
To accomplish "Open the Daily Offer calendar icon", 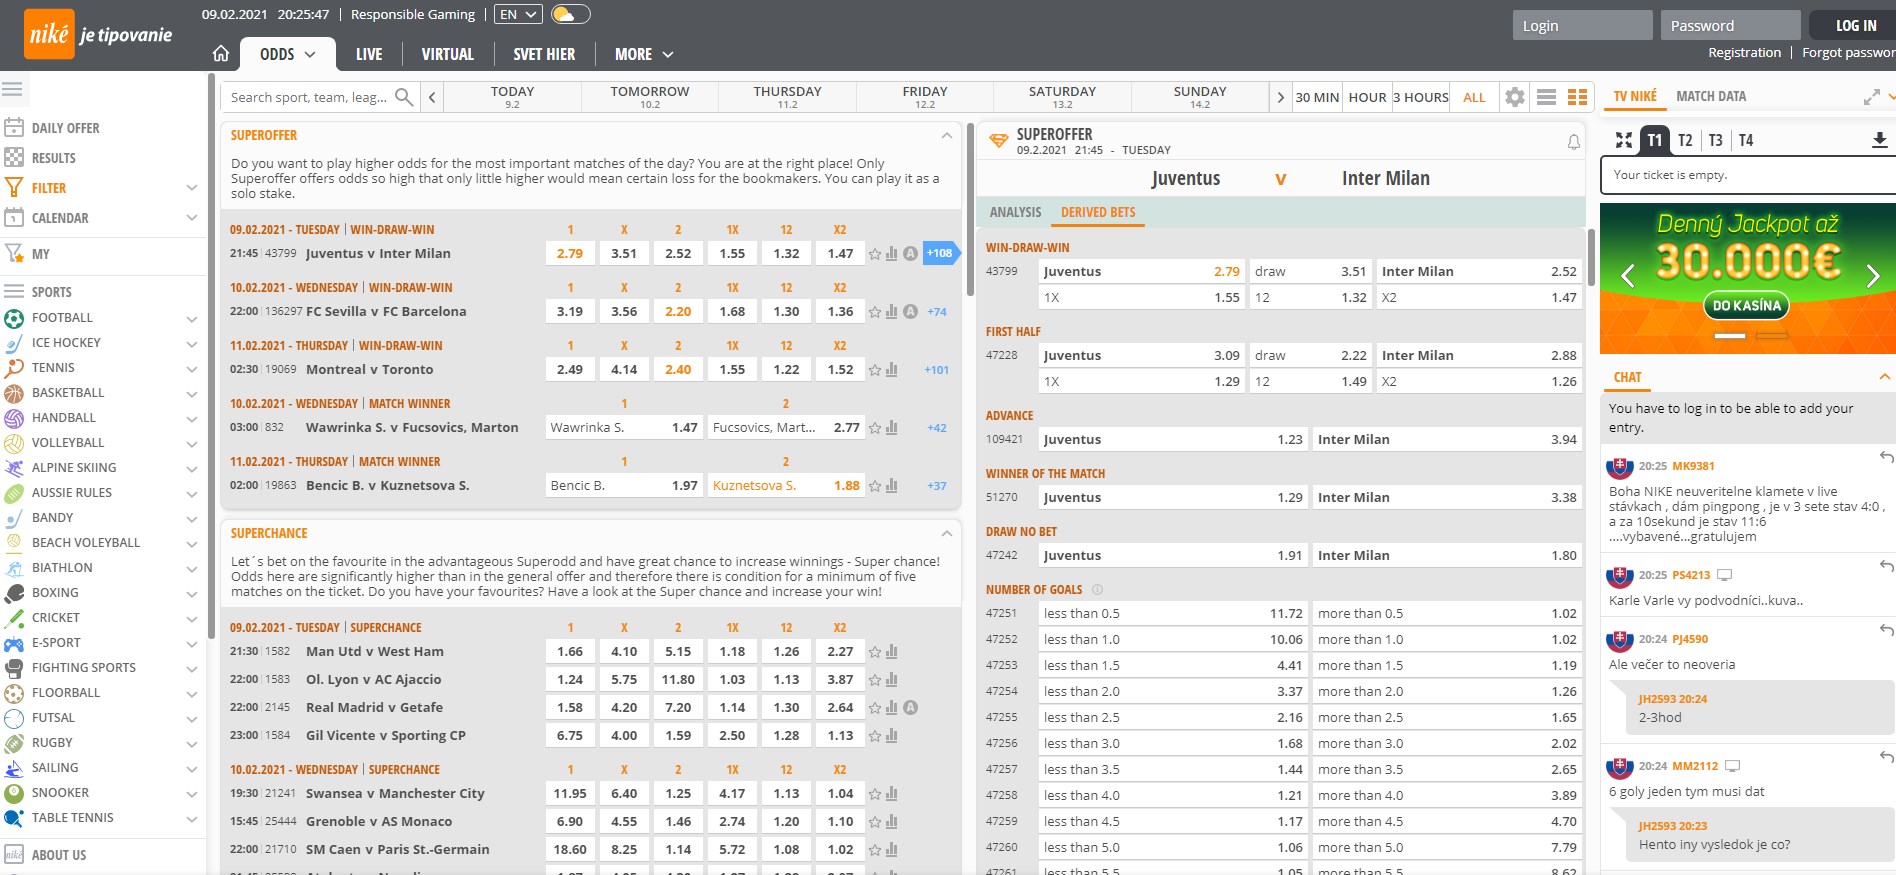I will coord(14,128).
